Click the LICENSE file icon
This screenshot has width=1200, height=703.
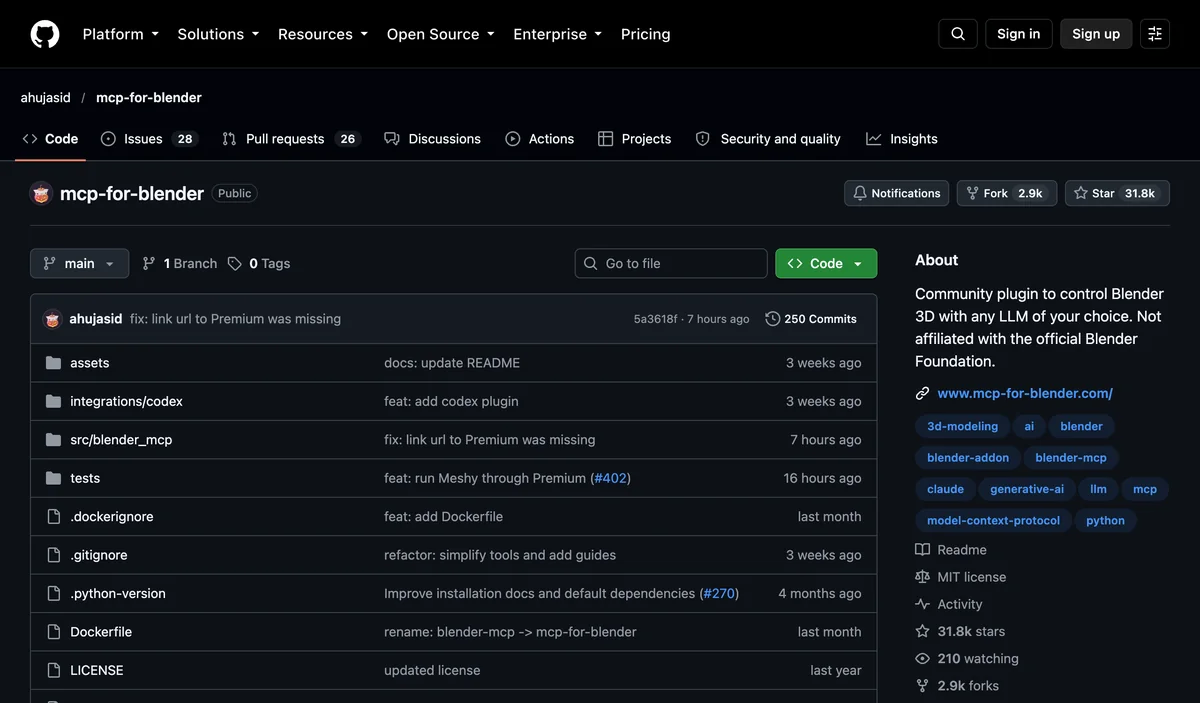(x=54, y=670)
